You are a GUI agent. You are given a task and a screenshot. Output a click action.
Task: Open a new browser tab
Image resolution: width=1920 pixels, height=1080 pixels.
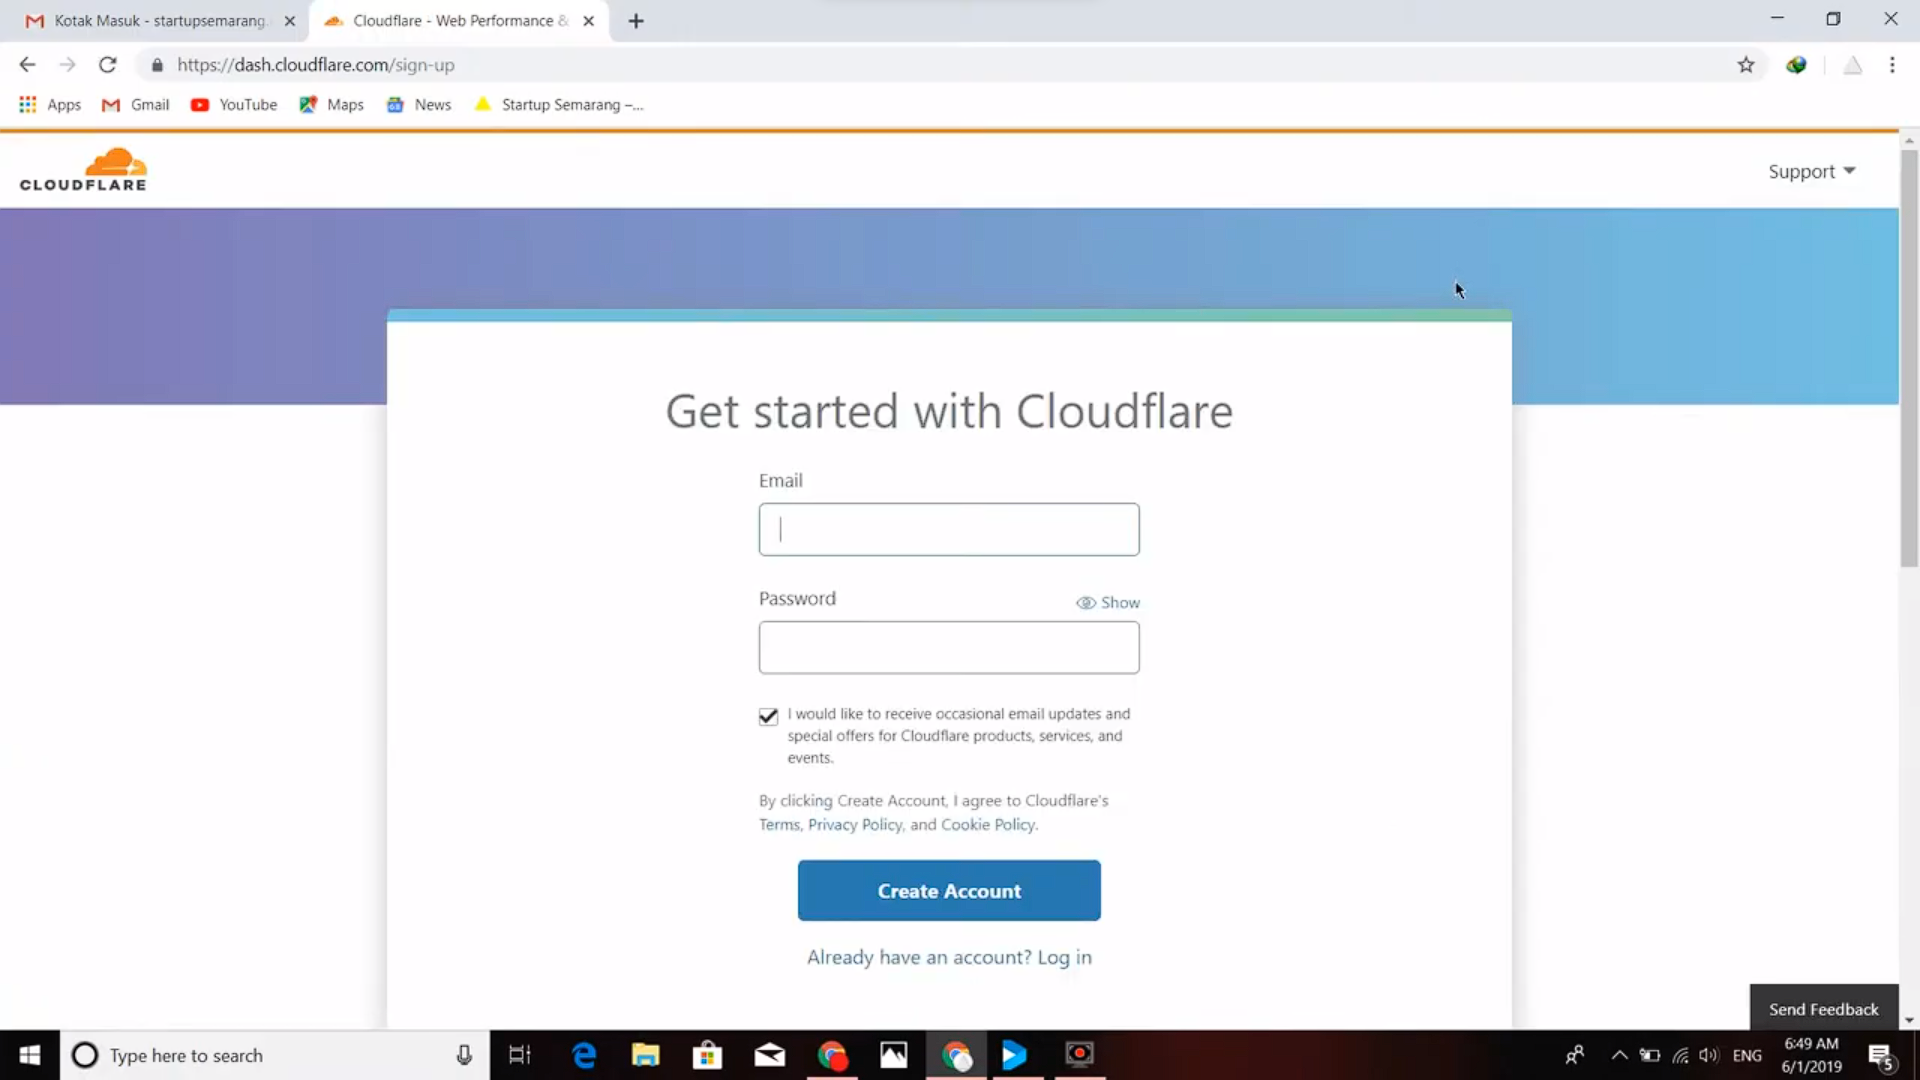(636, 21)
